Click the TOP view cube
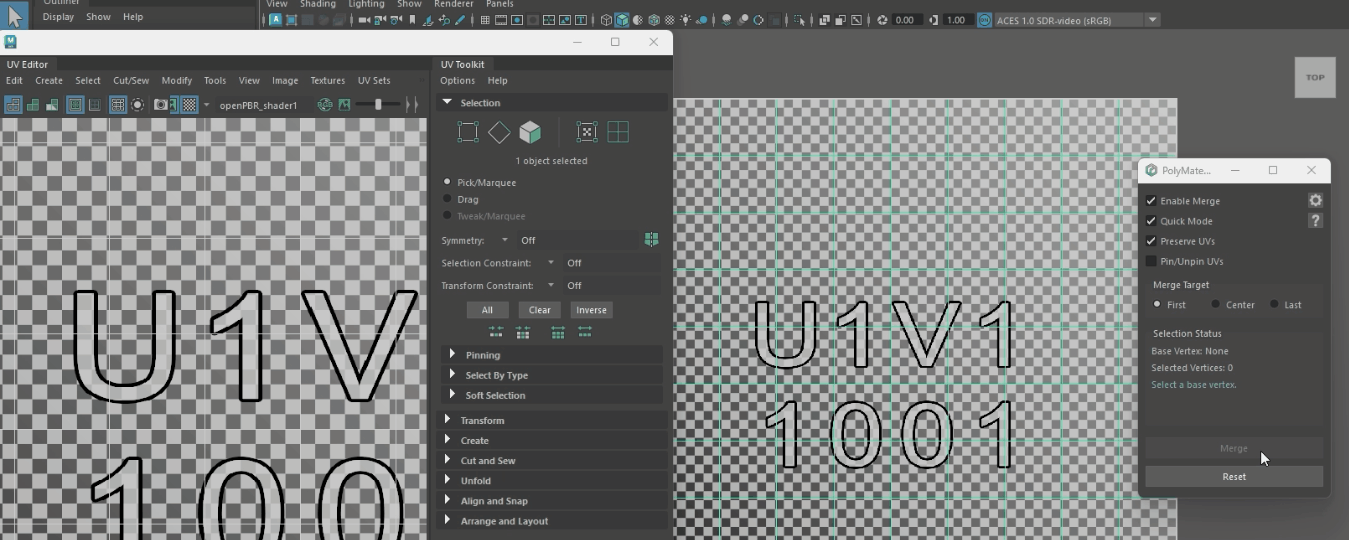The height and width of the screenshot is (540, 1349). tap(1315, 77)
